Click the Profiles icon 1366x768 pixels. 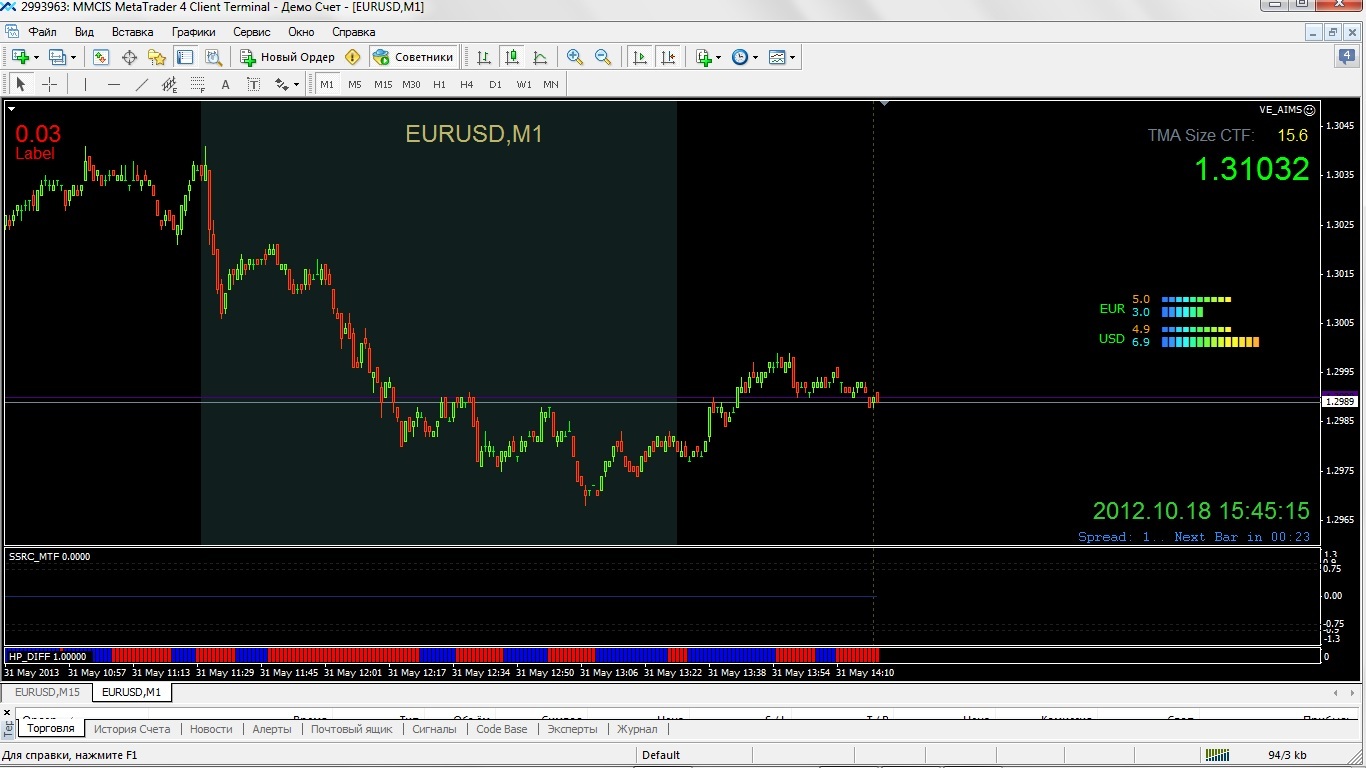coord(57,57)
